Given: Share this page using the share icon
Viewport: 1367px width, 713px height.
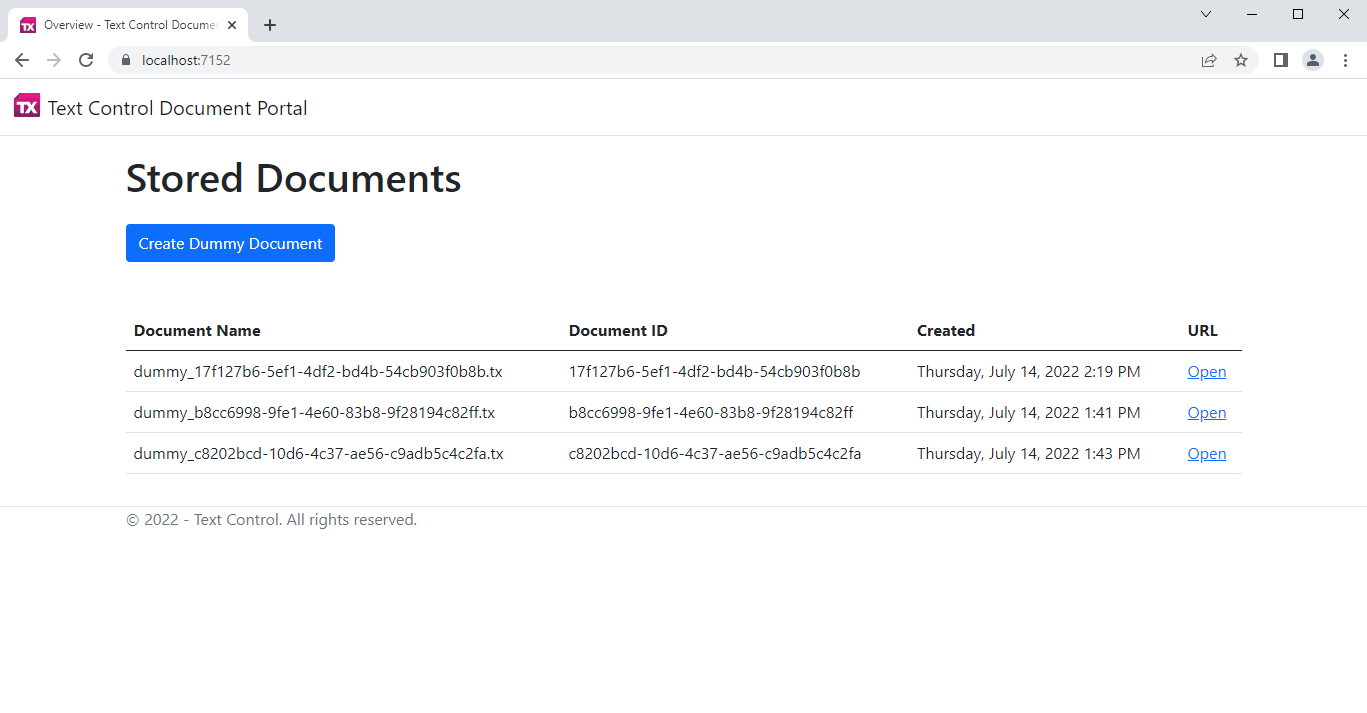Looking at the screenshot, I should coord(1209,60).
